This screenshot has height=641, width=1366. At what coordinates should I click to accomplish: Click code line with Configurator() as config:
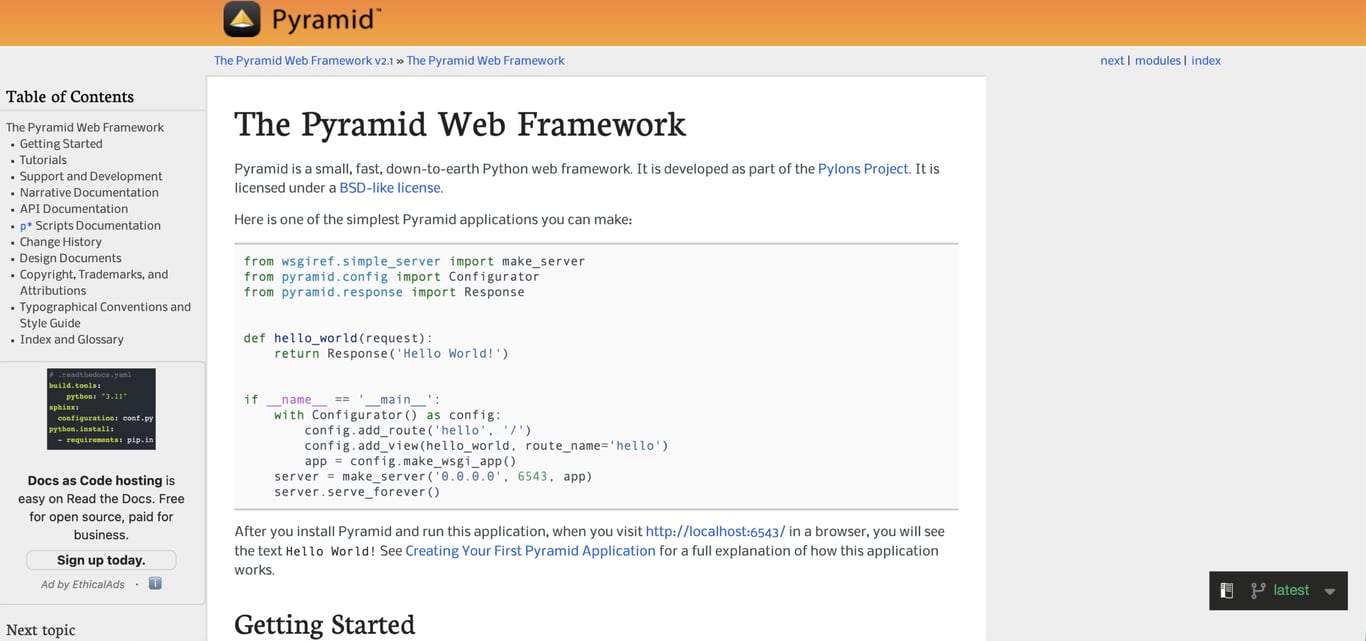[388, 415]
